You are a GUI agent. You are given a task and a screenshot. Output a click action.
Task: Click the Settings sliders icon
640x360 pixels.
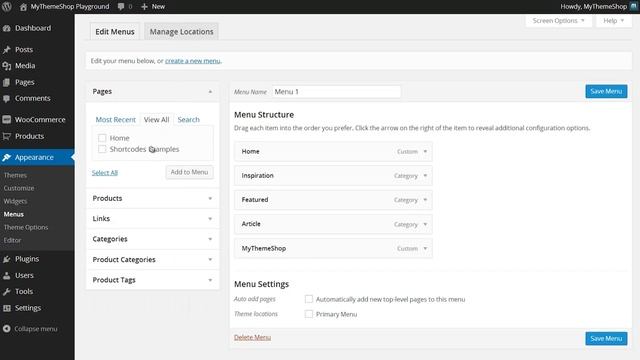tap(7, 308)
